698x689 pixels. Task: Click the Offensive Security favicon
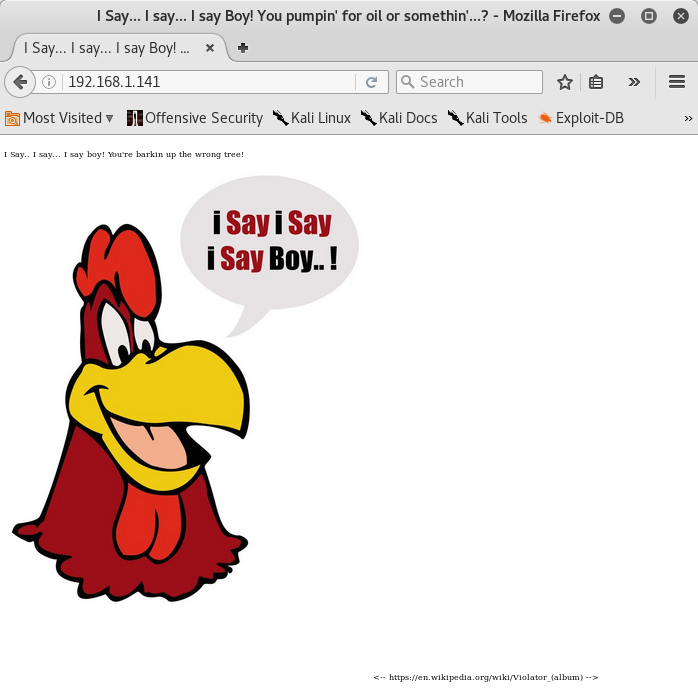(134, 118)
